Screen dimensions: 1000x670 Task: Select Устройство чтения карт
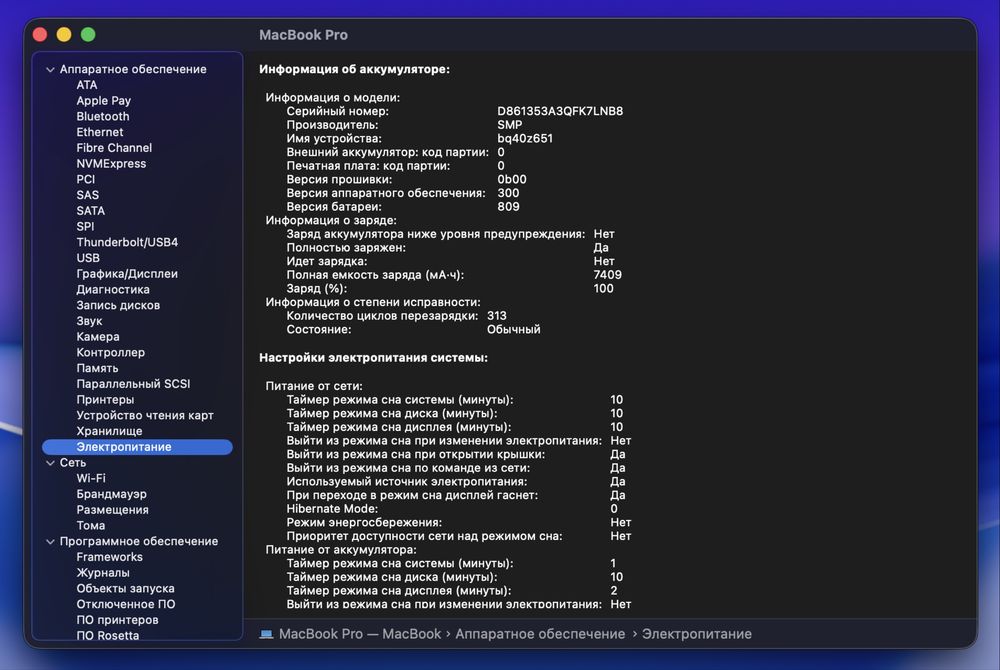[145, 415]
